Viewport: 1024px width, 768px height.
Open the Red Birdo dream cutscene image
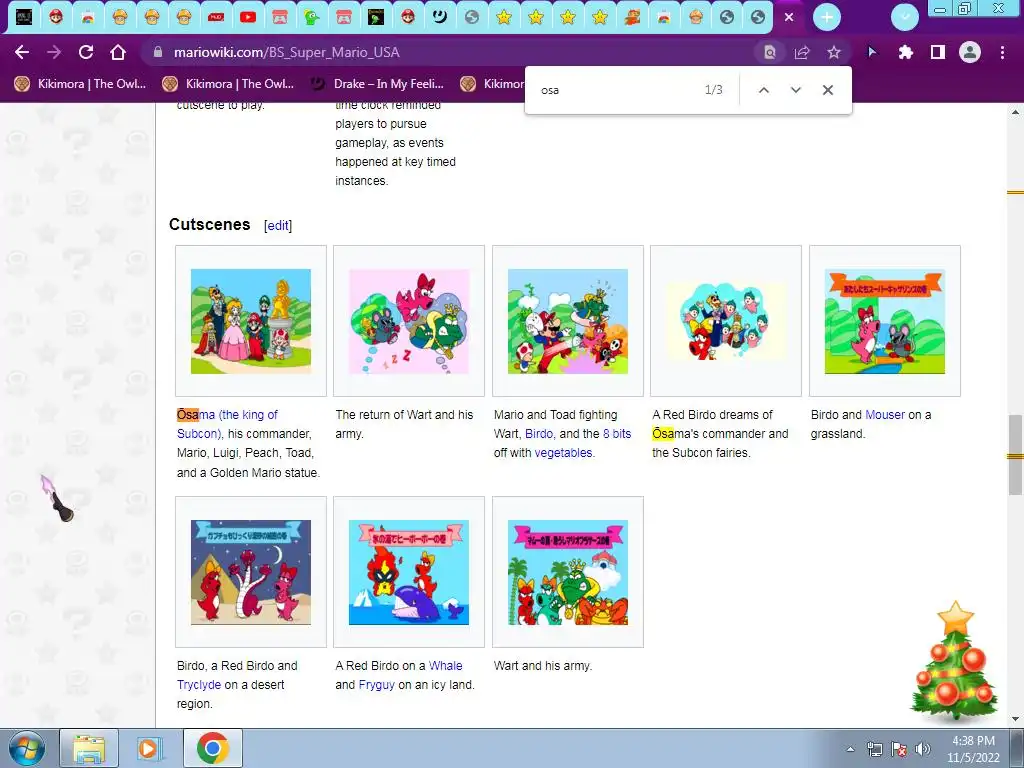726,321
